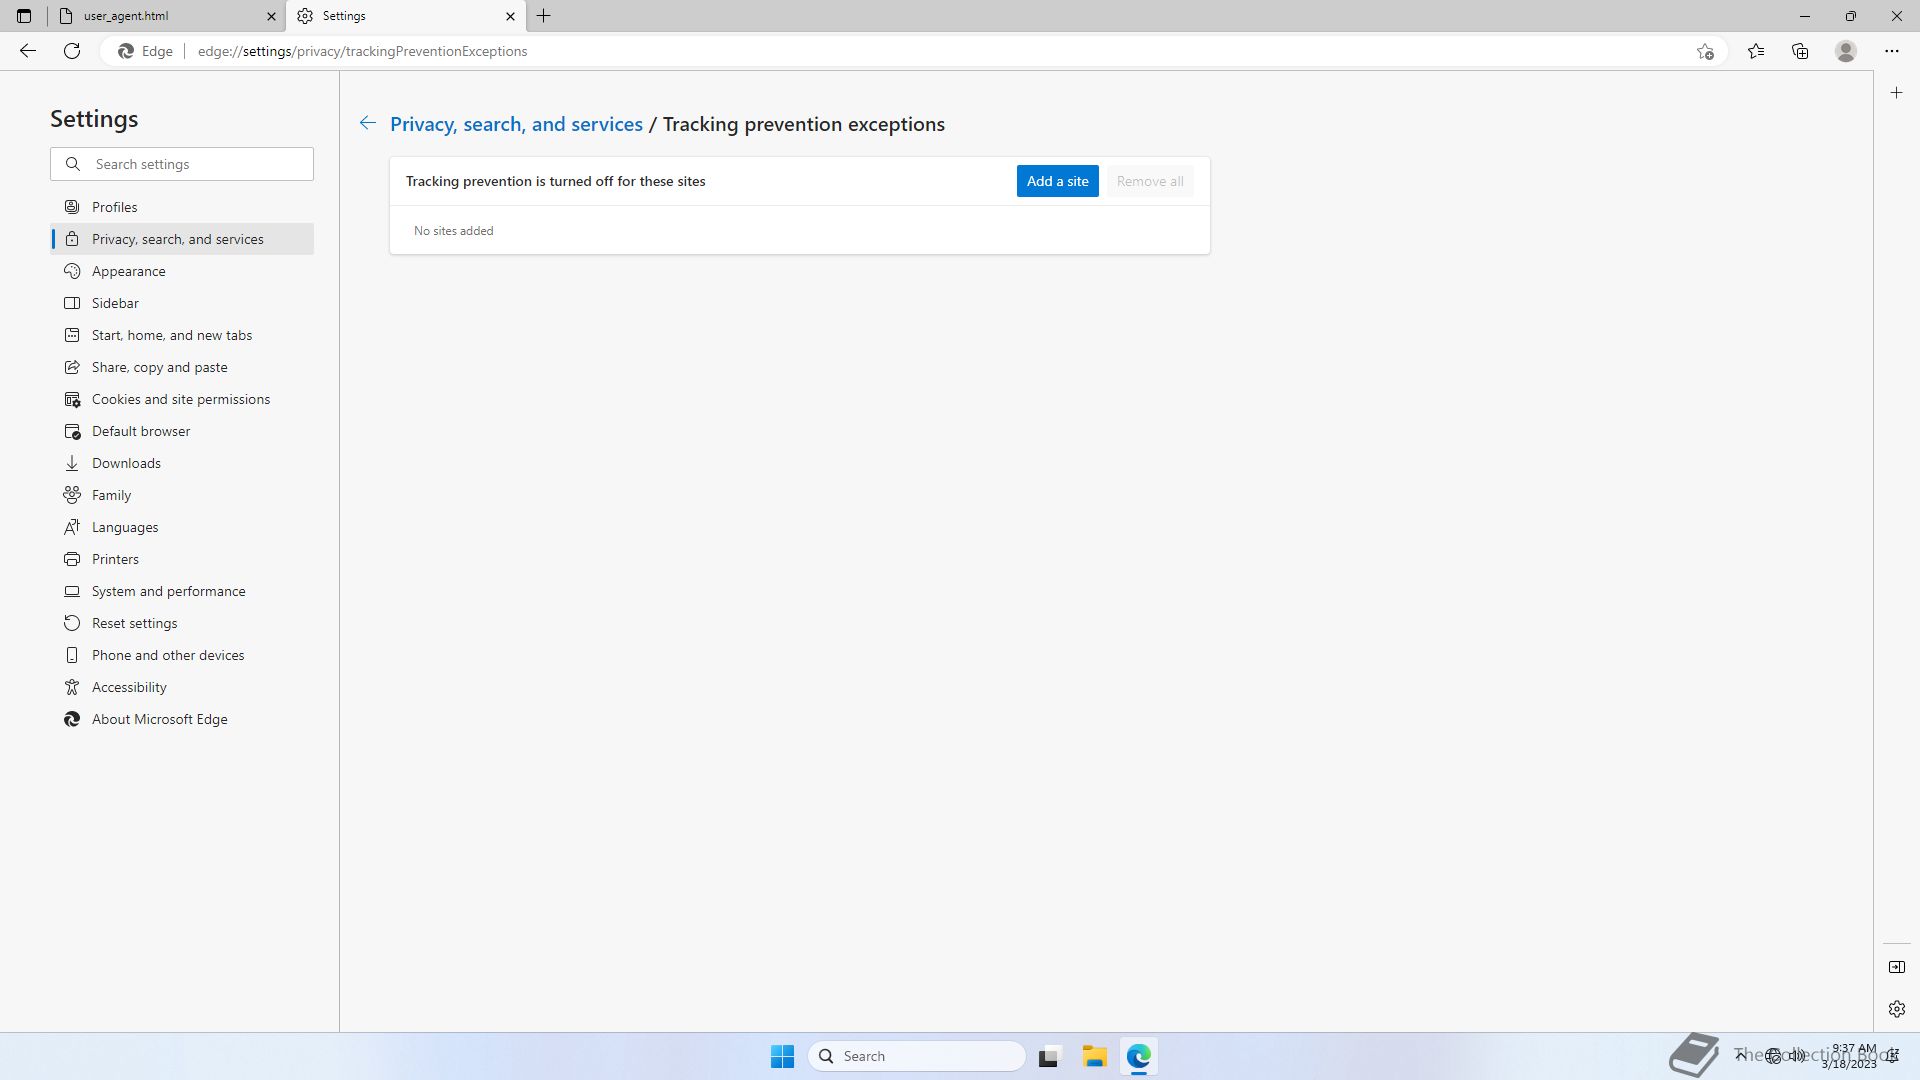The height and width of the screenshot is (1080, 1920).
Task: Click the profile avatar icon
Action: 1846,51
